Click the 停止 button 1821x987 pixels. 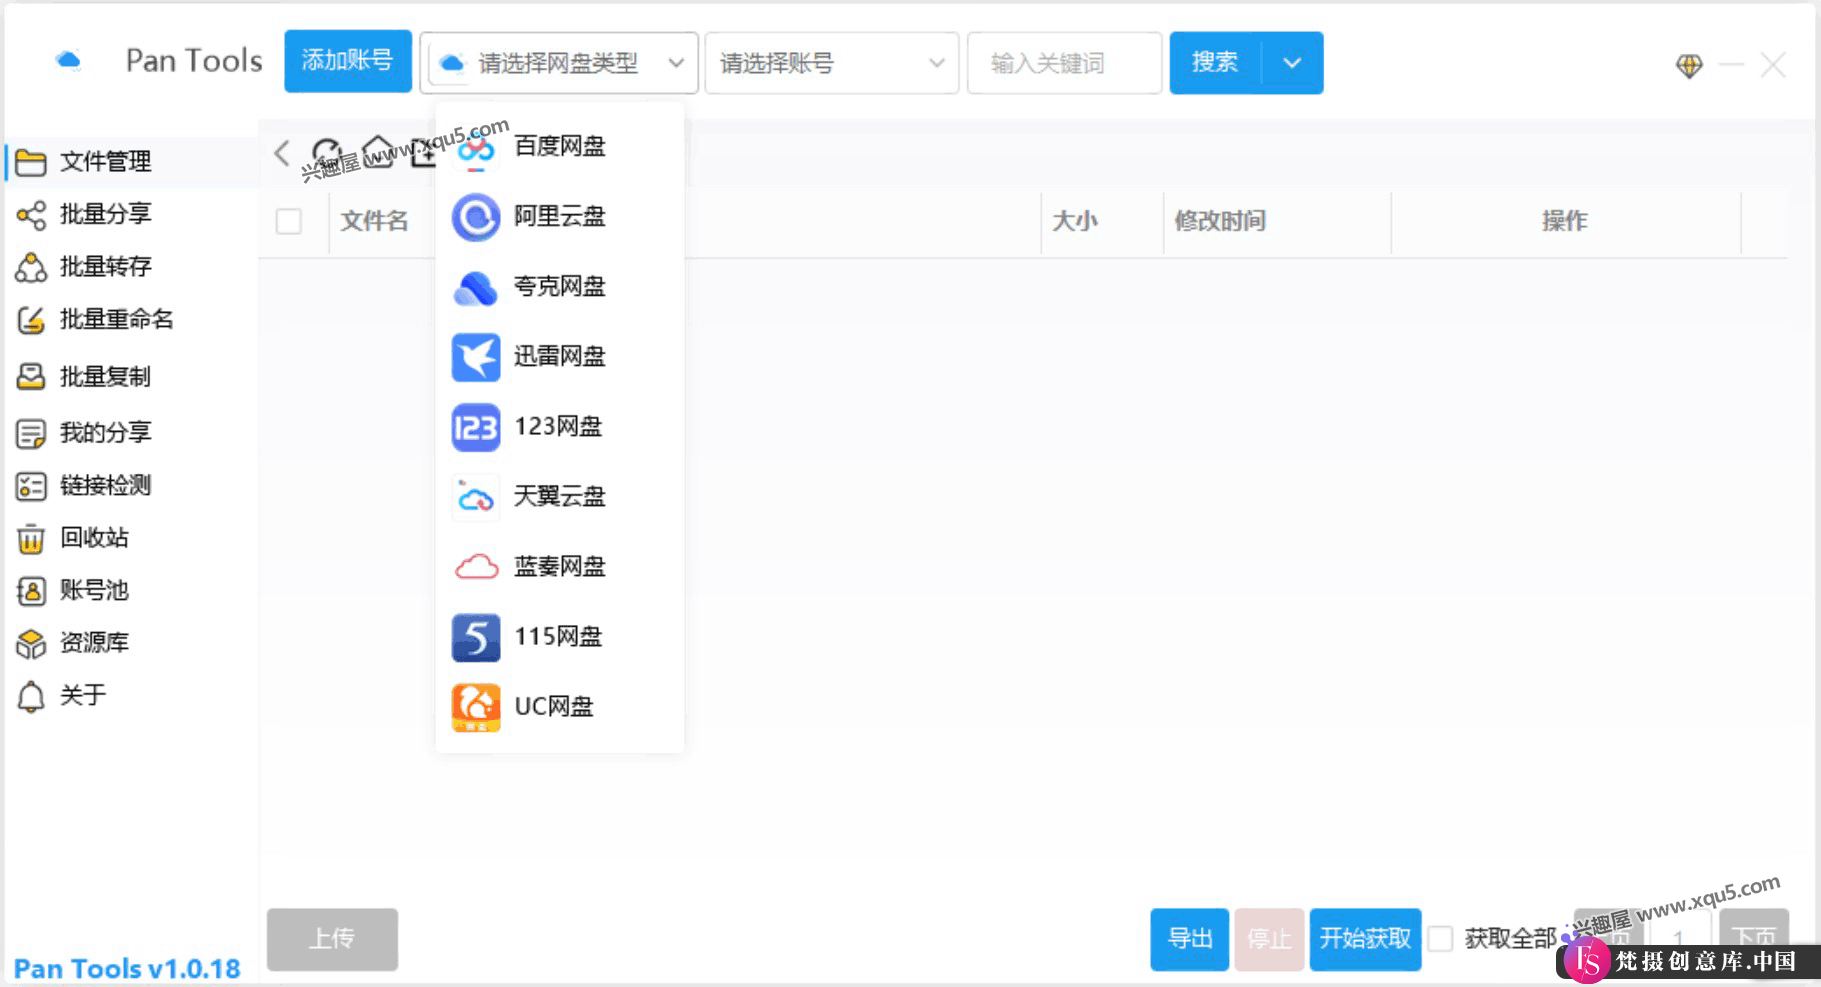point(1270,939)
